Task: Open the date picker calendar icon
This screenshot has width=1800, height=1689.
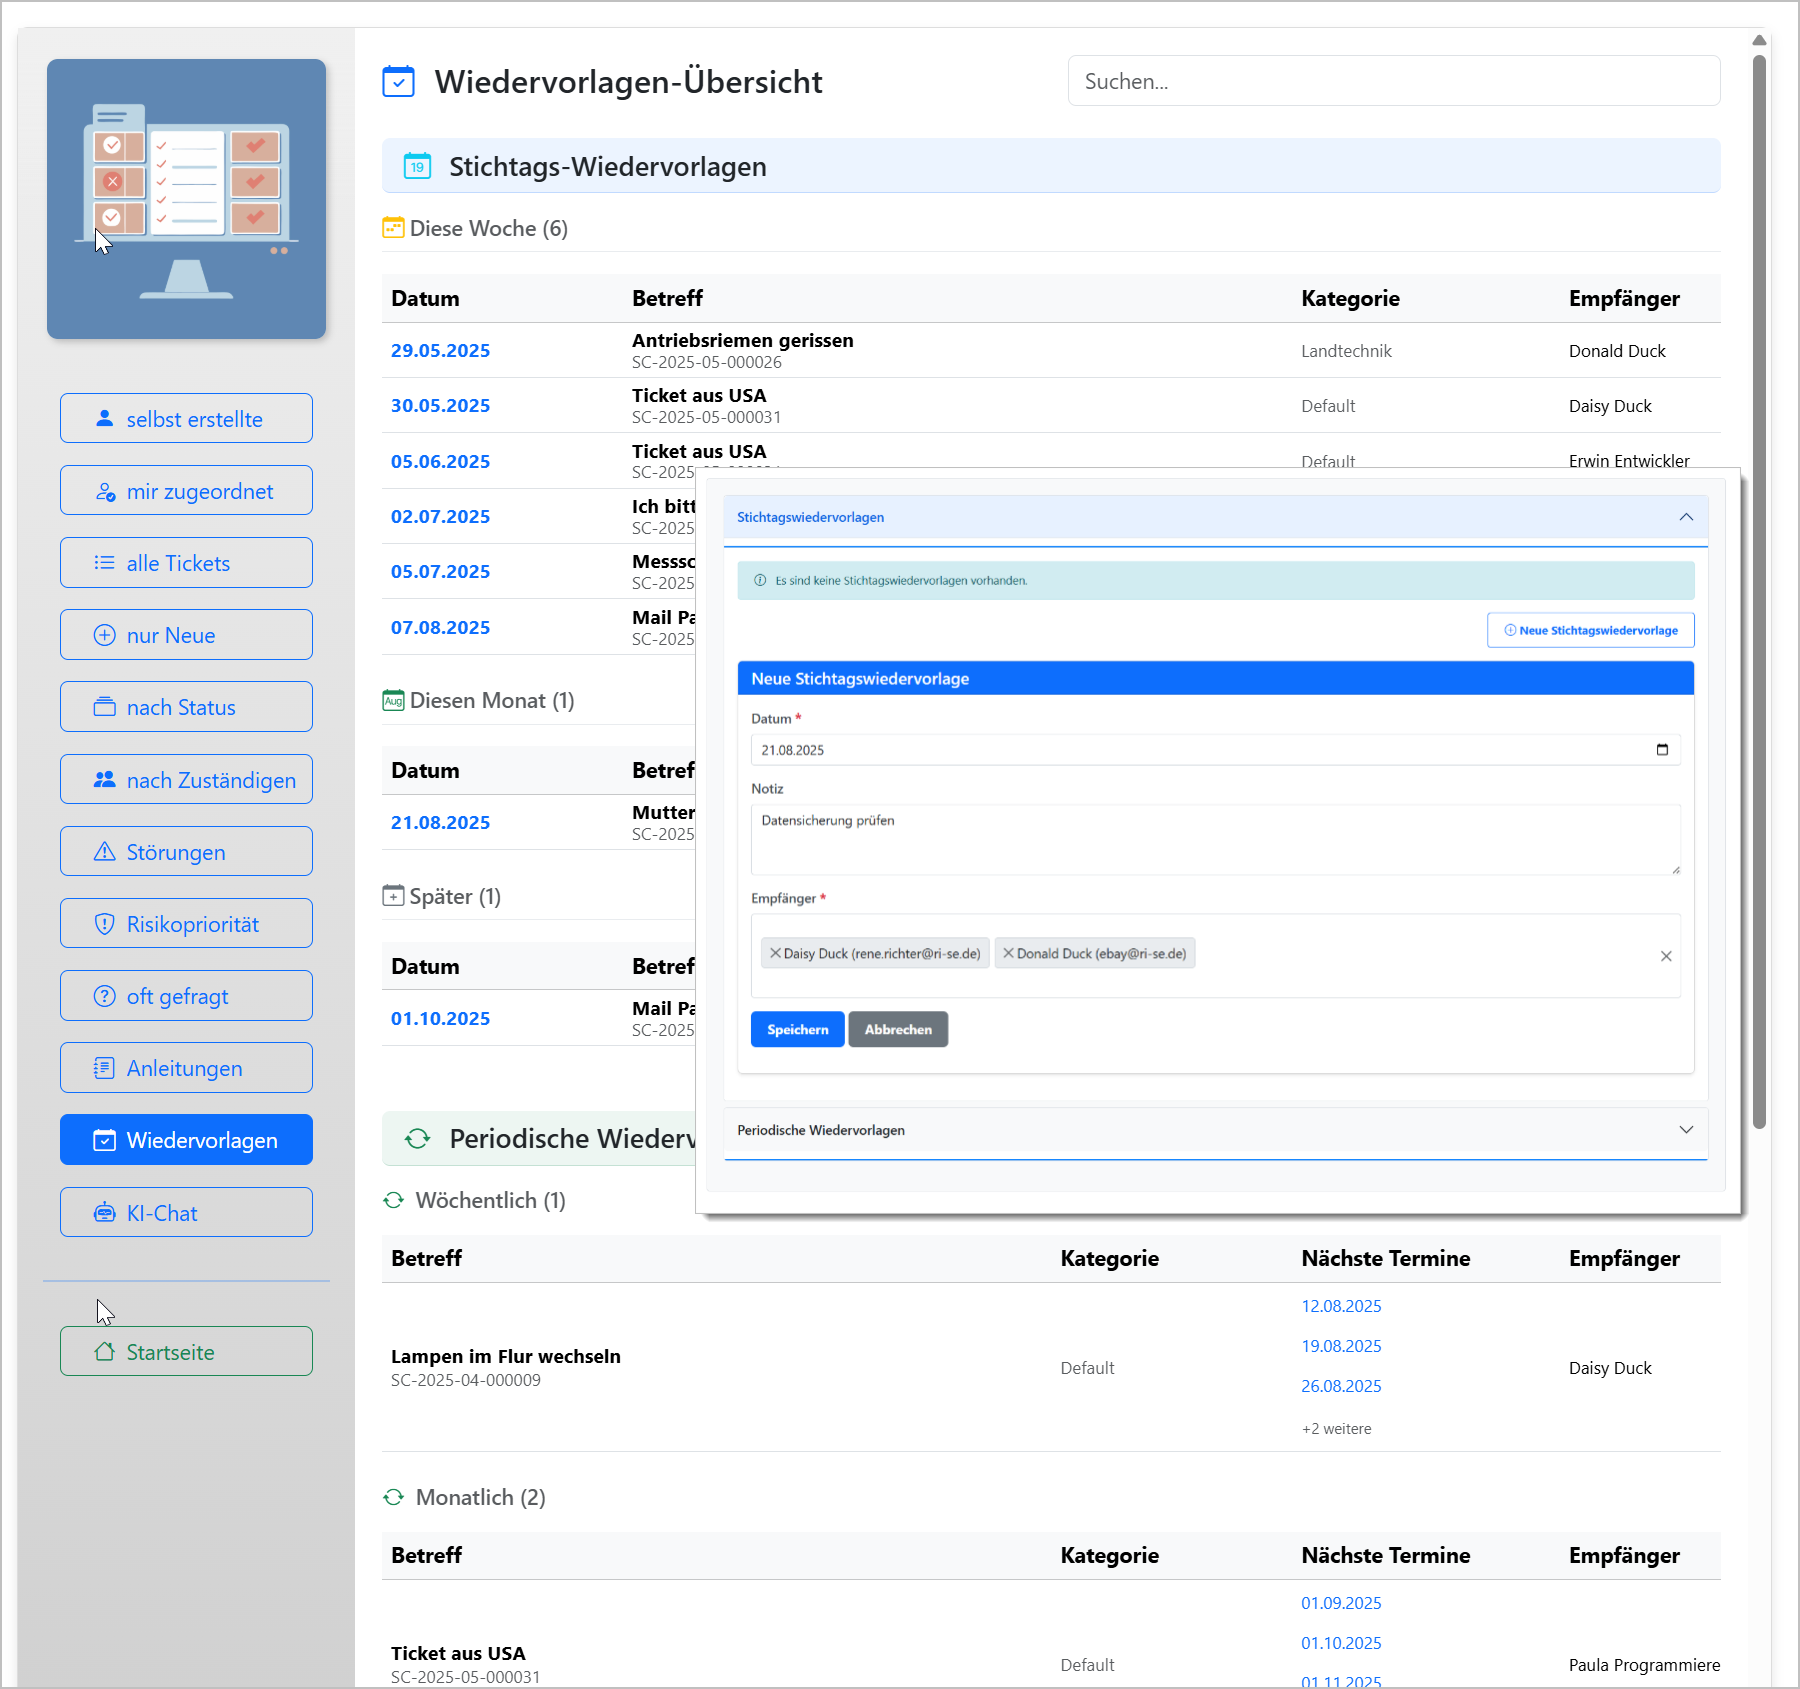Action: click(1662, 750)
